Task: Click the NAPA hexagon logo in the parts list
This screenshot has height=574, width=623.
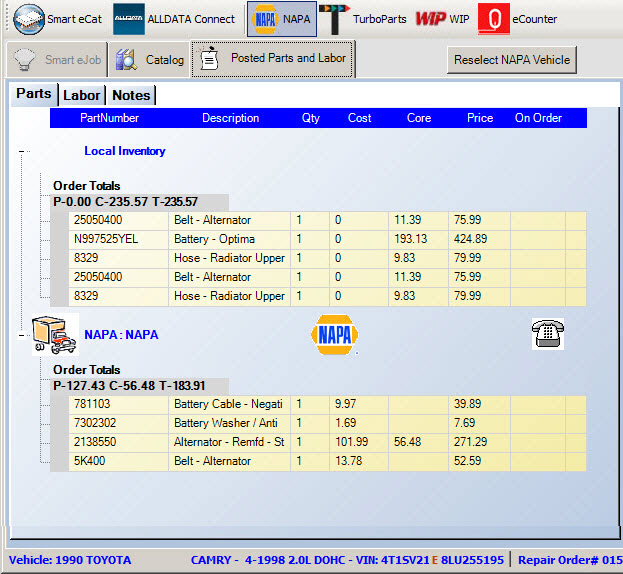Action: (335, 335)
